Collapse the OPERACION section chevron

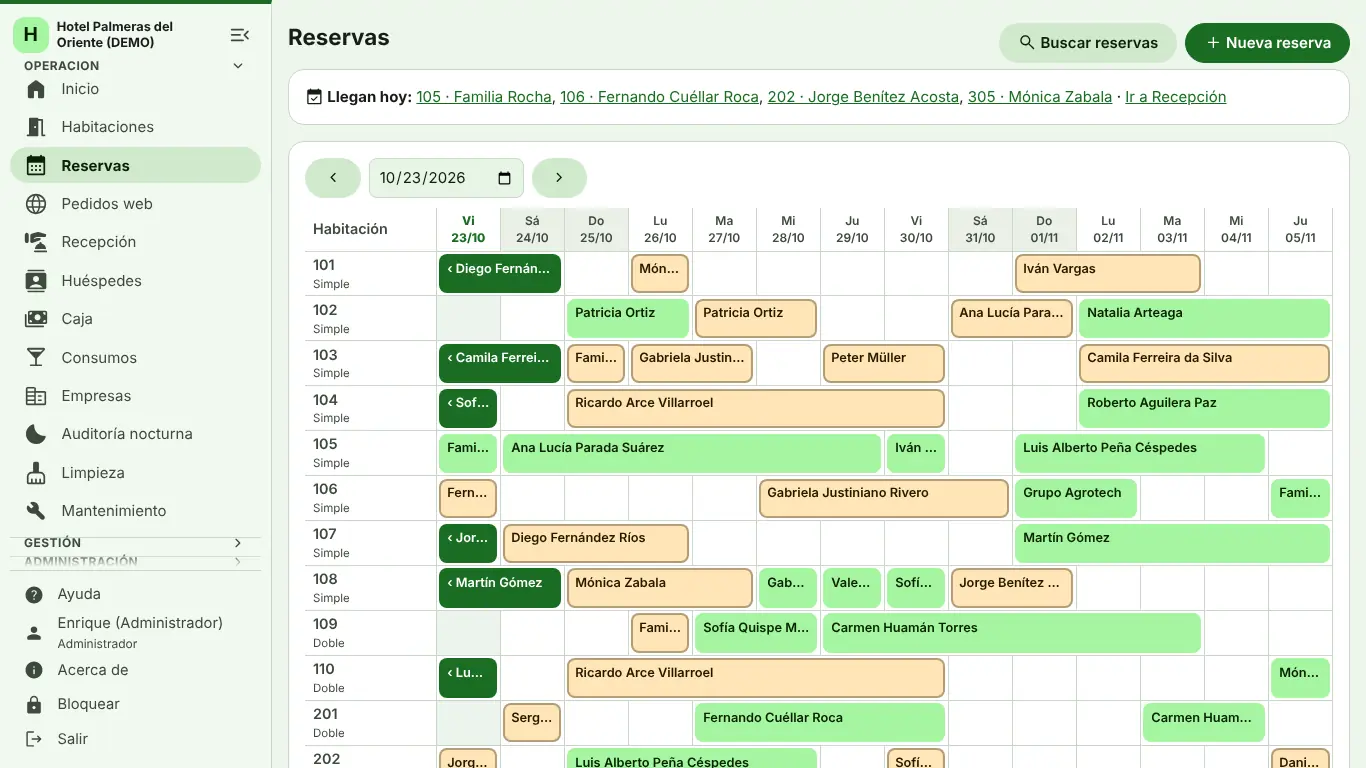238,66
